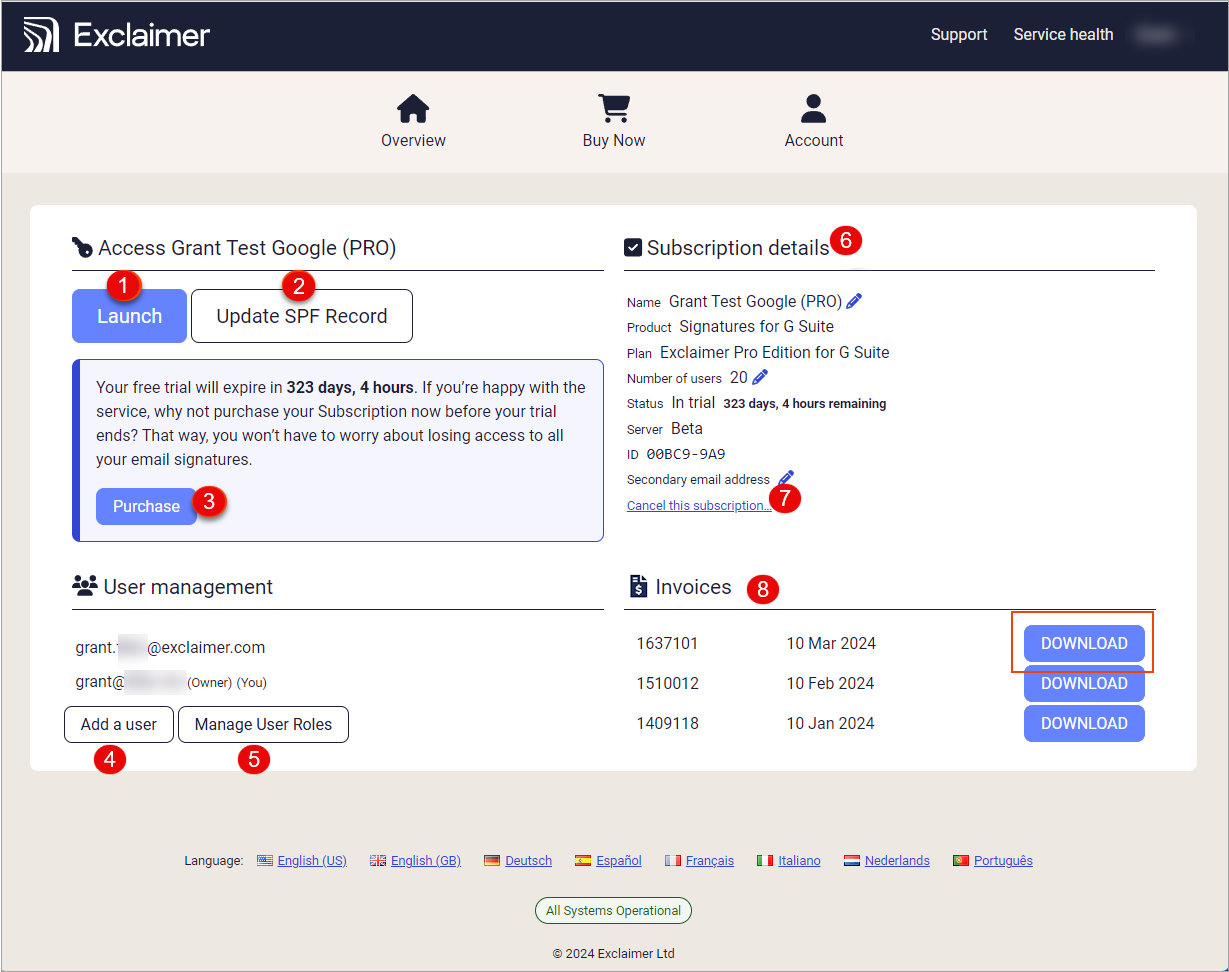Viewport: 1229px width, 972px height.
Task: Click Update SPF Record
Action: click(301, 315)
